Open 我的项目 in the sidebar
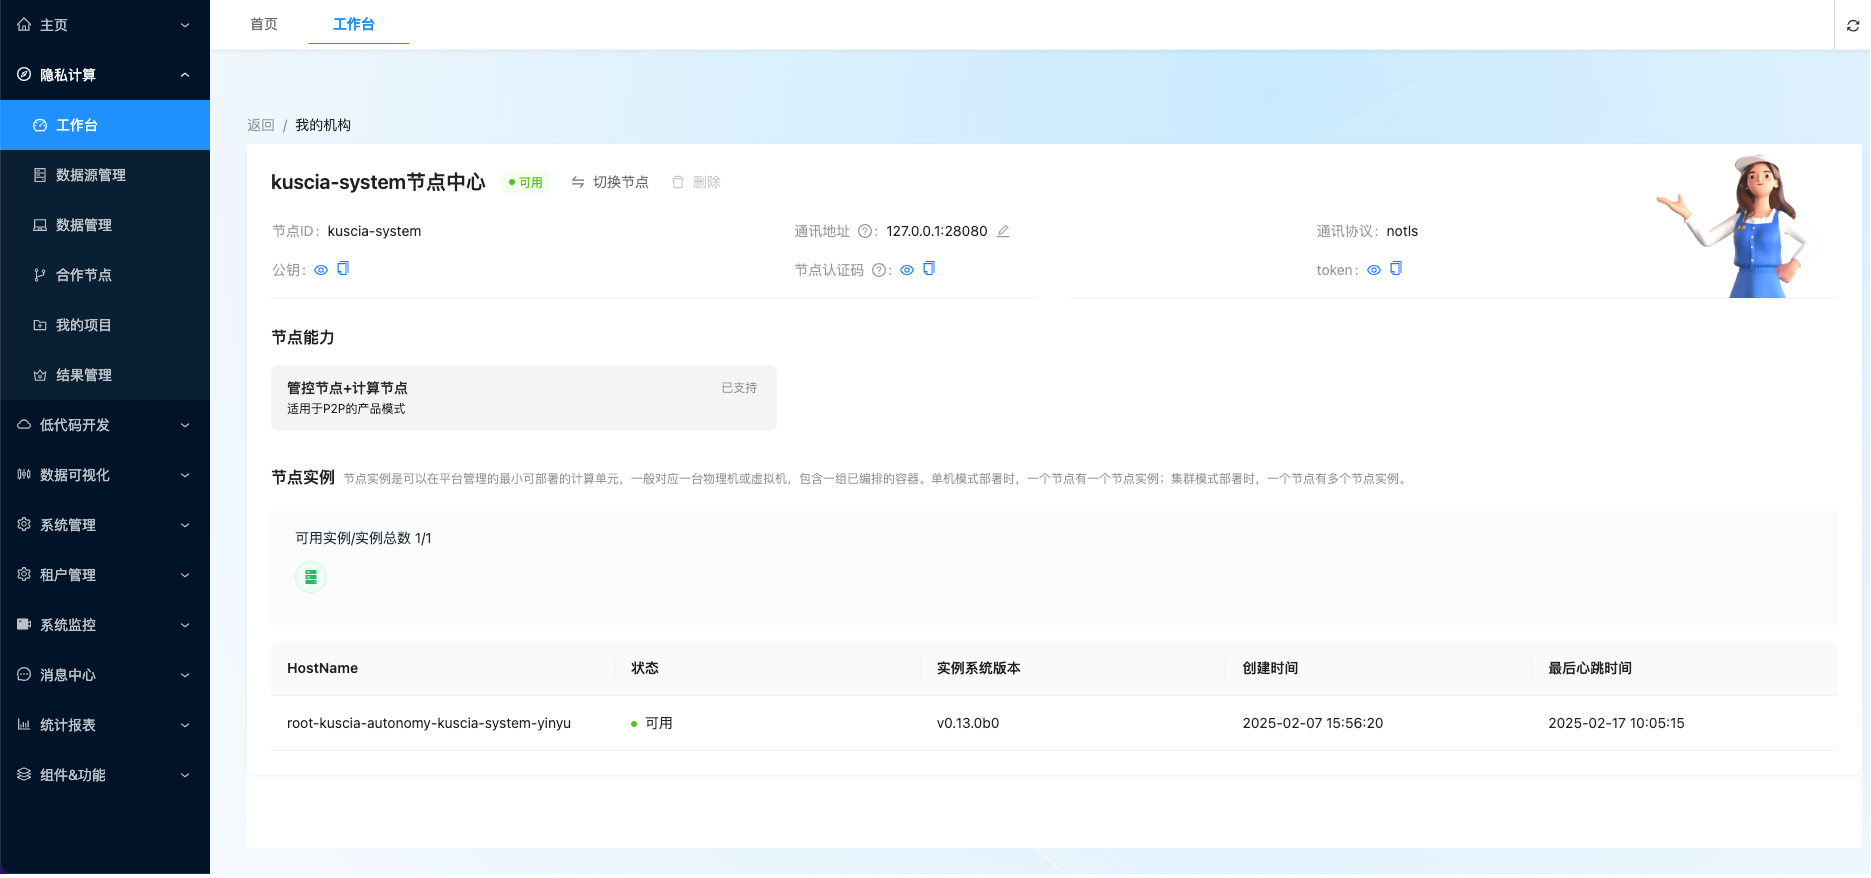The height and width of the screenshot is (878, 1871). tap(105, 325)
